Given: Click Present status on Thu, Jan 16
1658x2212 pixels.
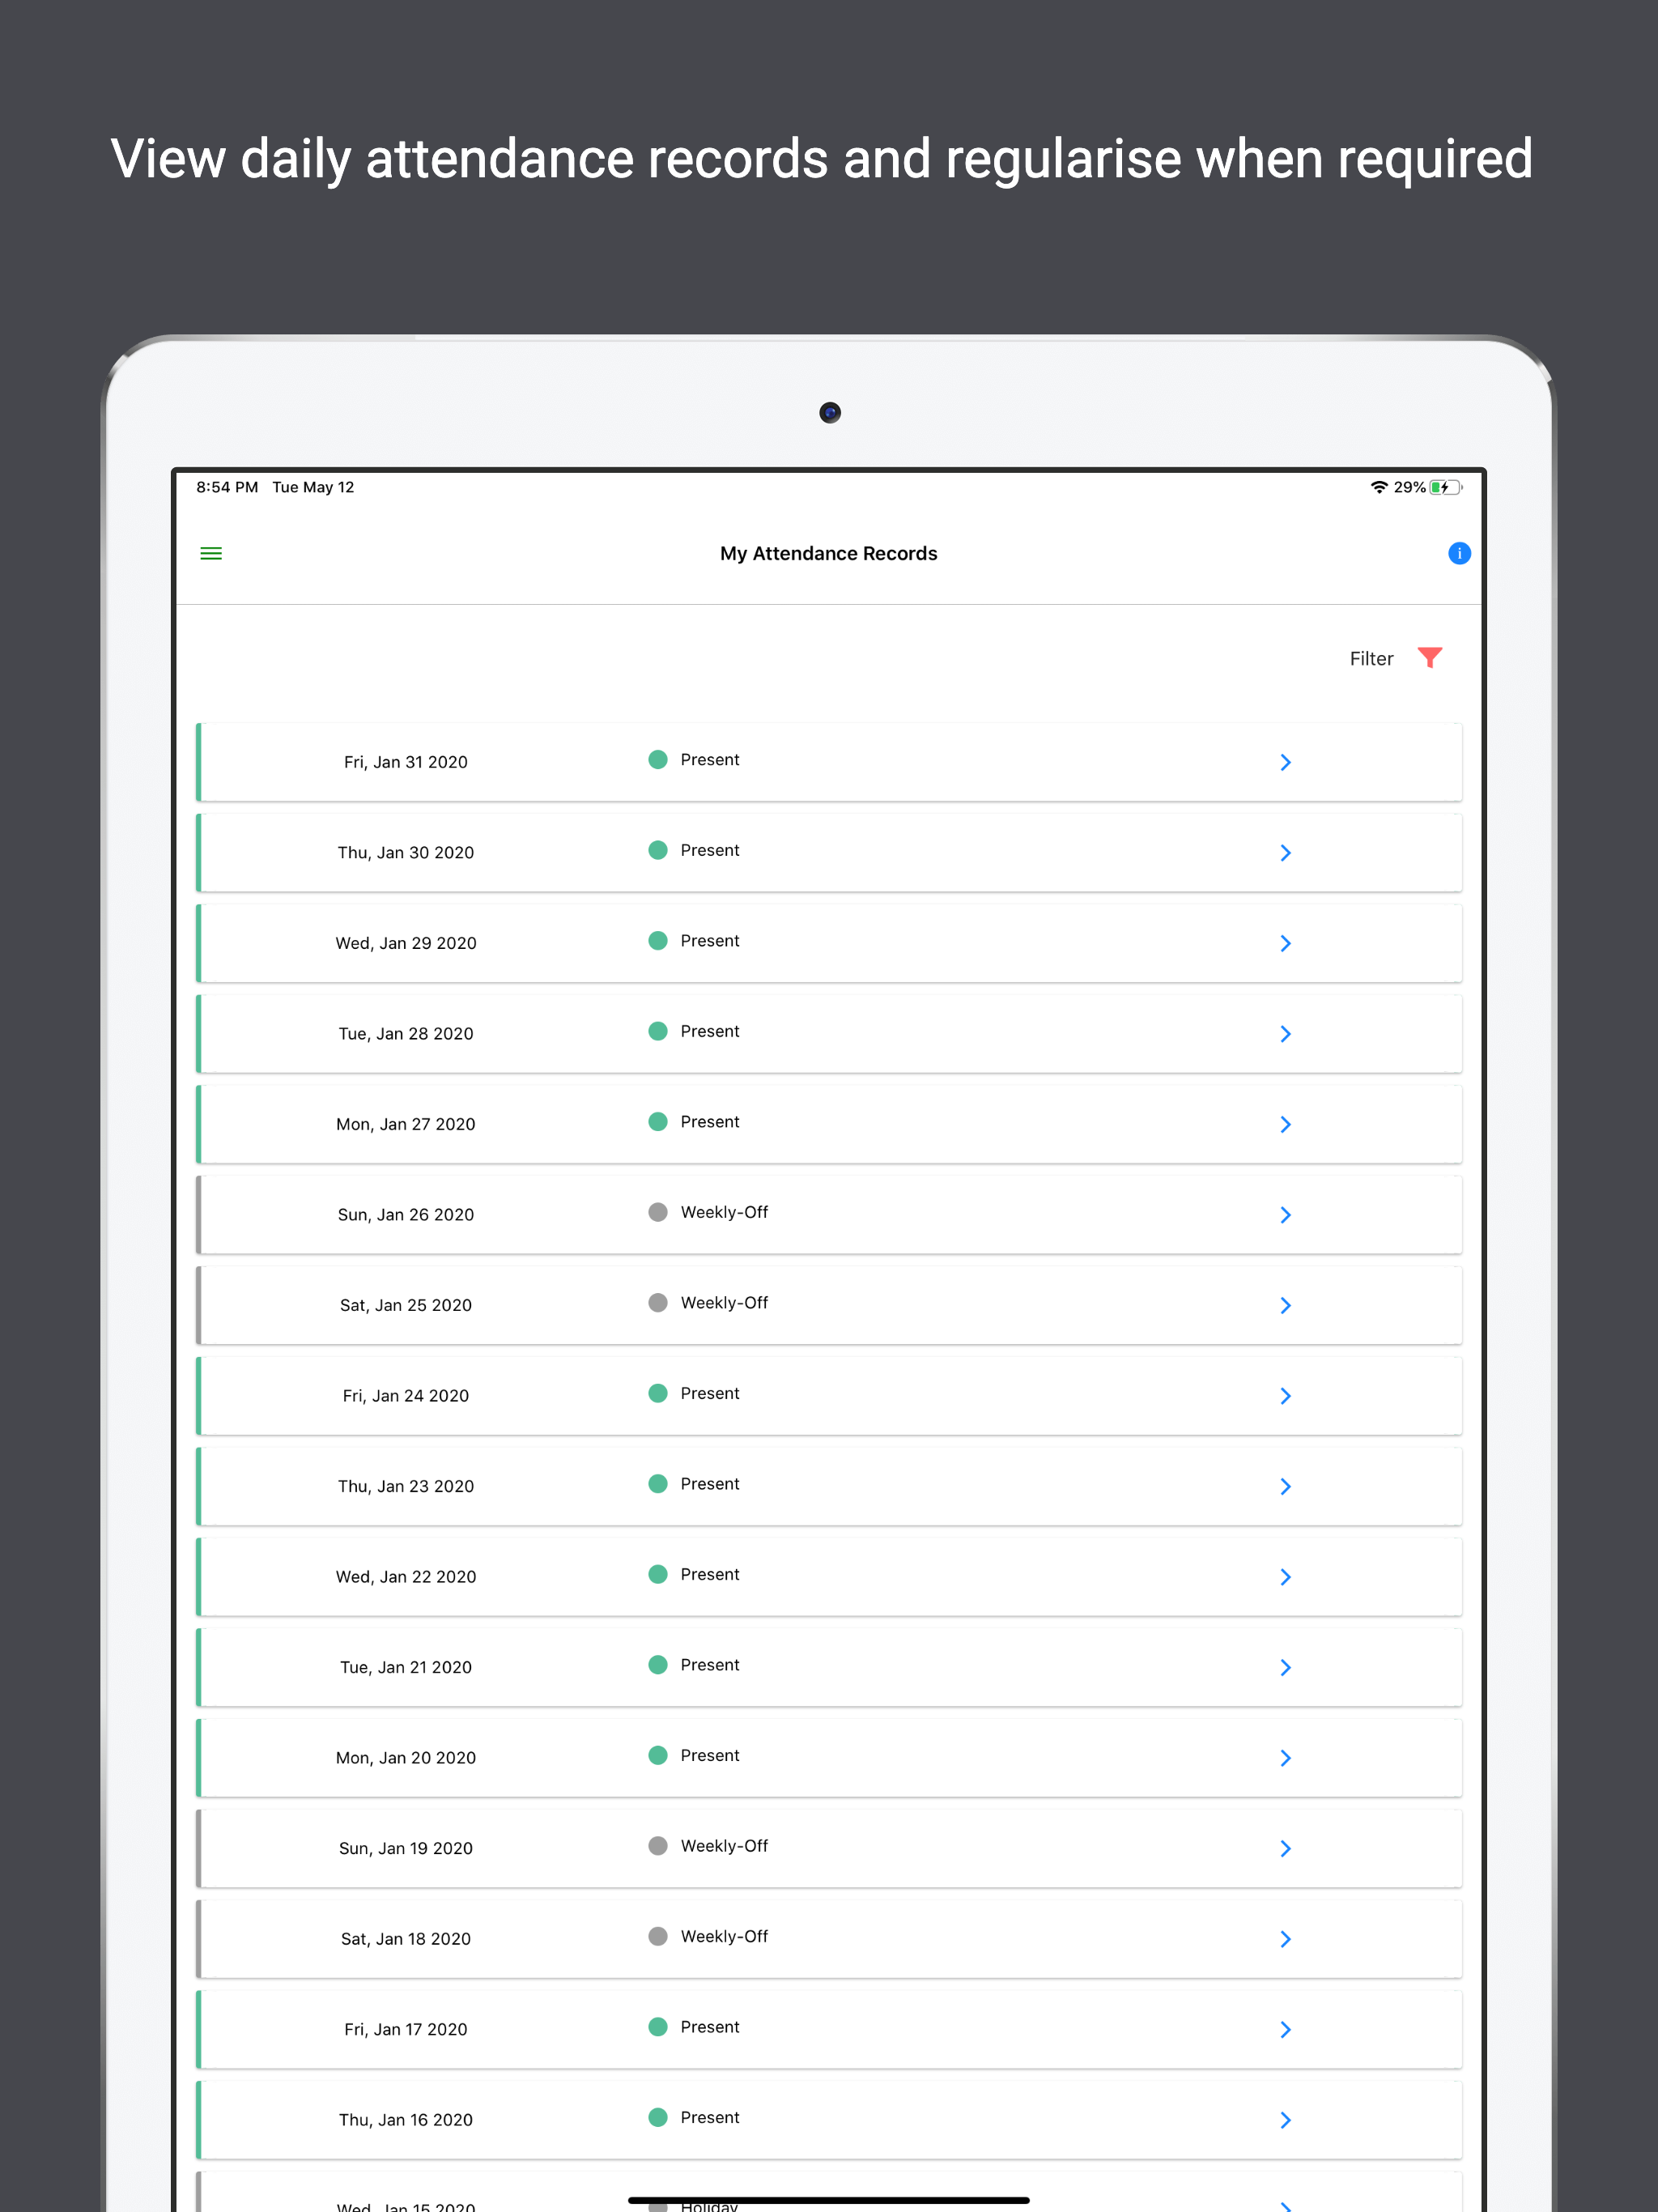Looking at the screenshot, I should pyautogui.click(x=710, y=2117).
